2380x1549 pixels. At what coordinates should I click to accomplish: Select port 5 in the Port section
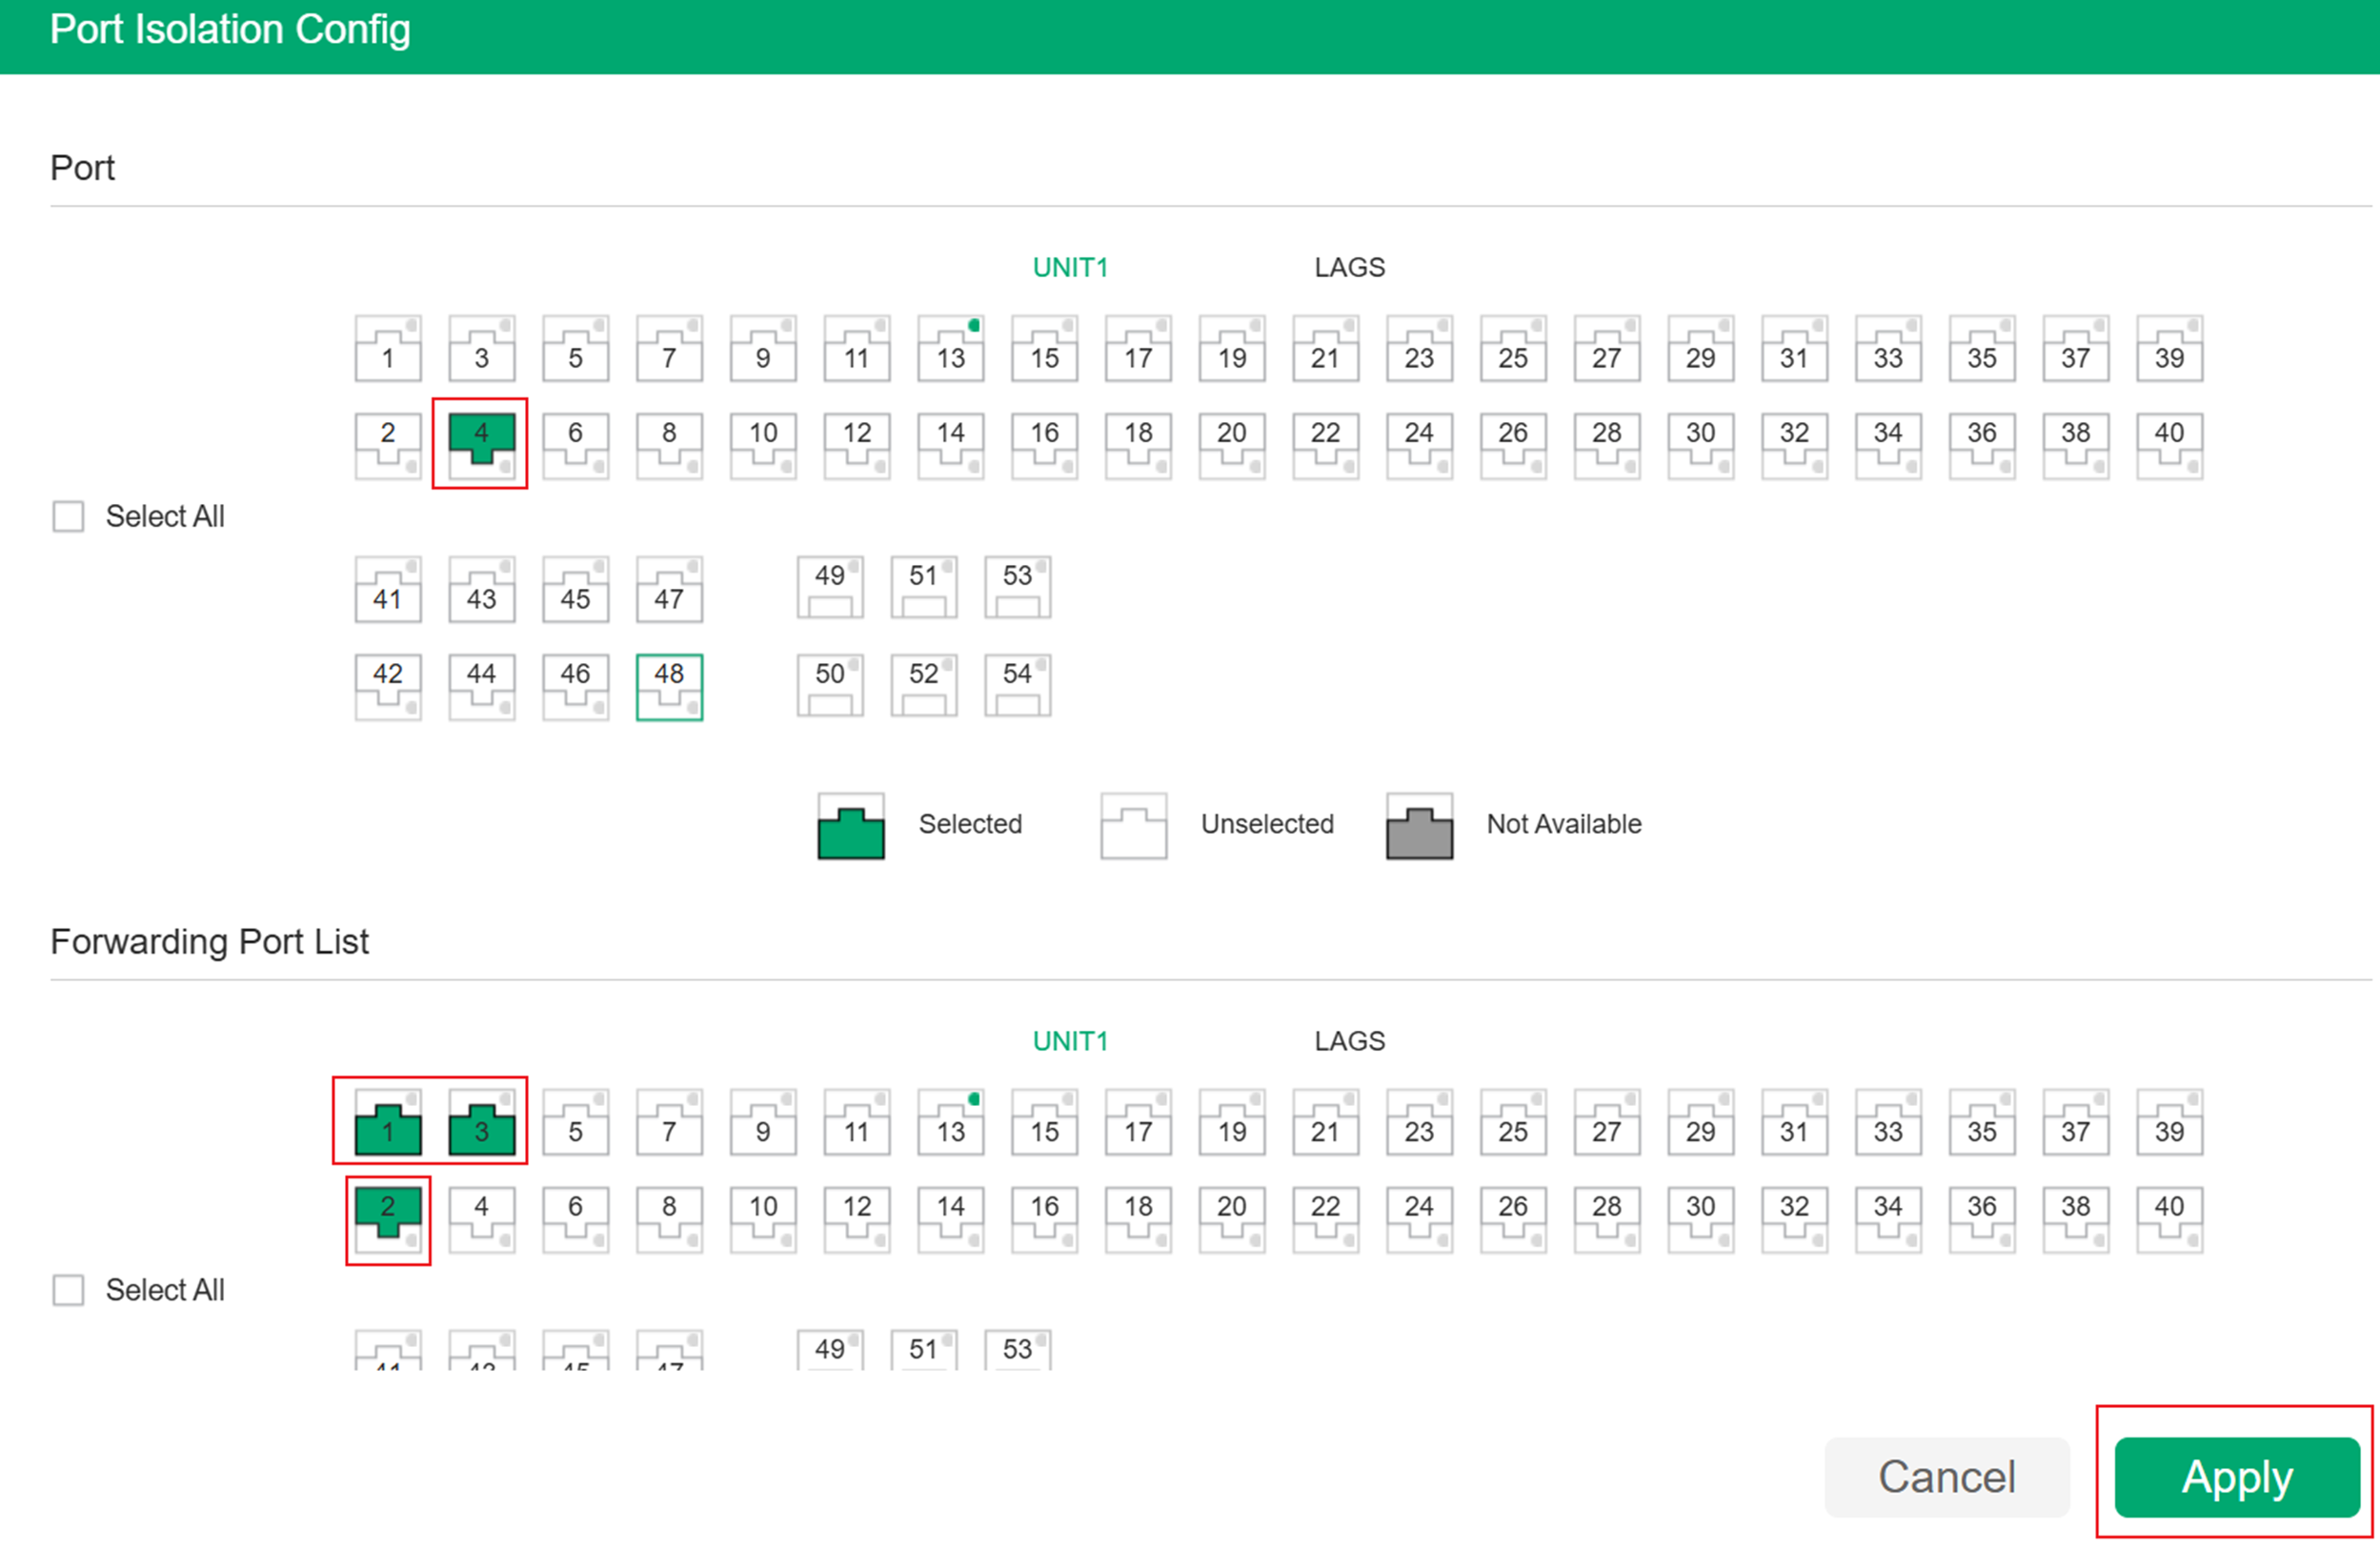point(575,349)
